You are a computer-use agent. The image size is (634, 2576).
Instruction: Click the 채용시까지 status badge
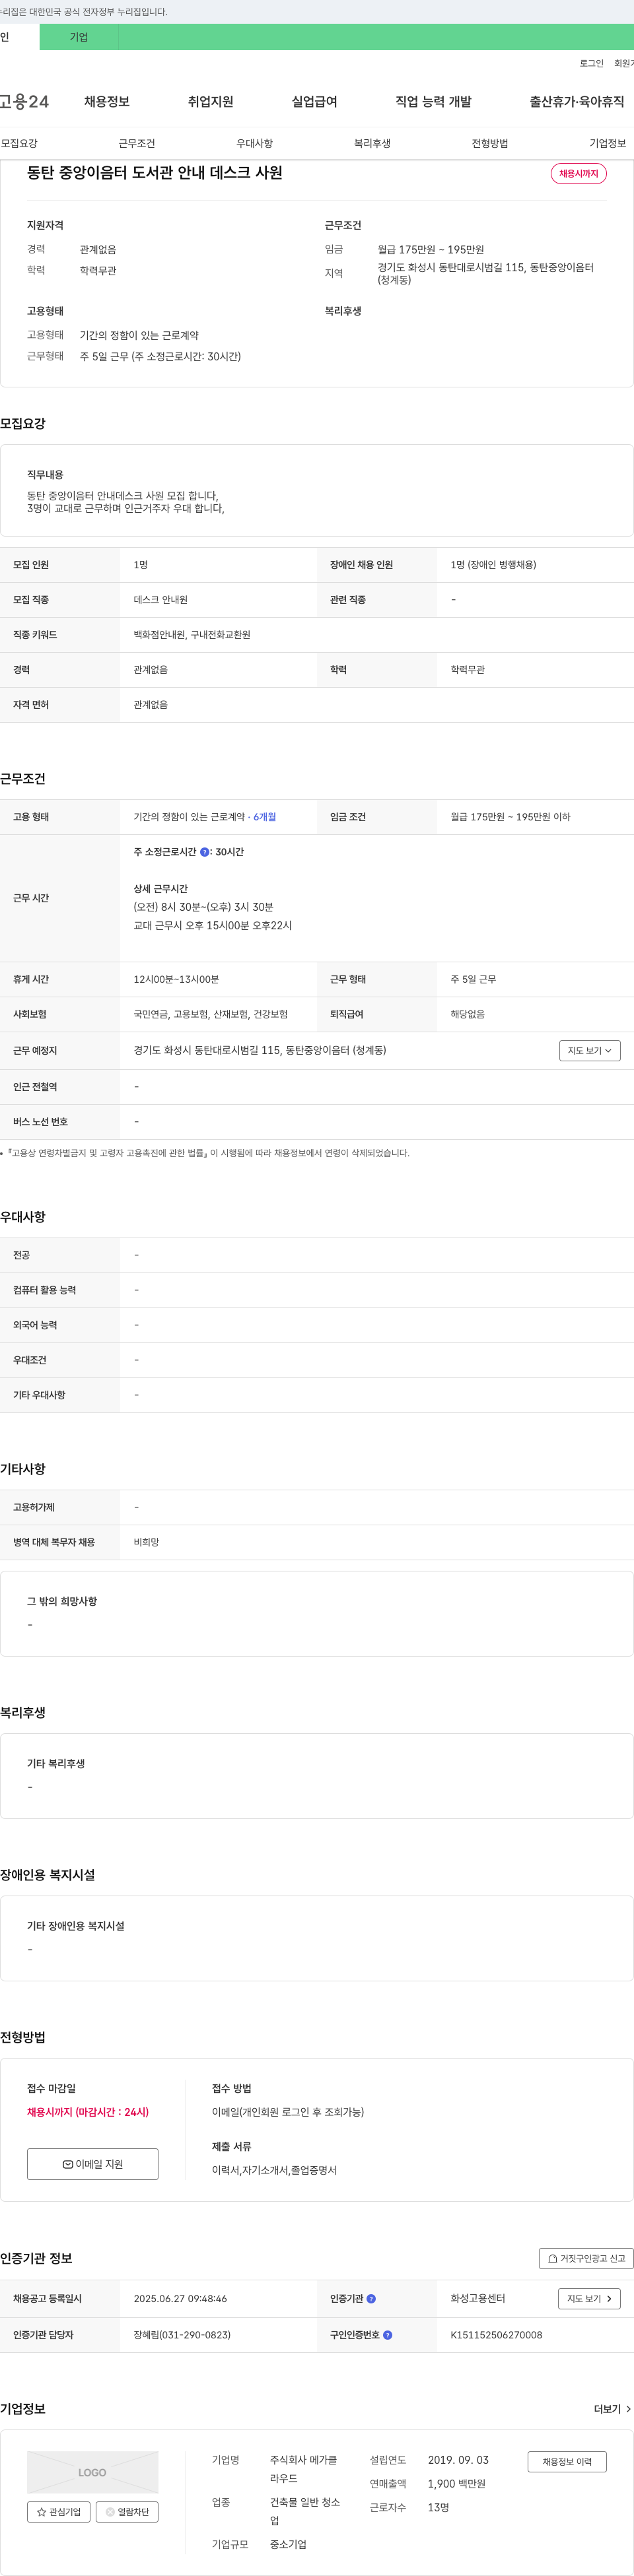pyautogui.click(x=578, y=173)
